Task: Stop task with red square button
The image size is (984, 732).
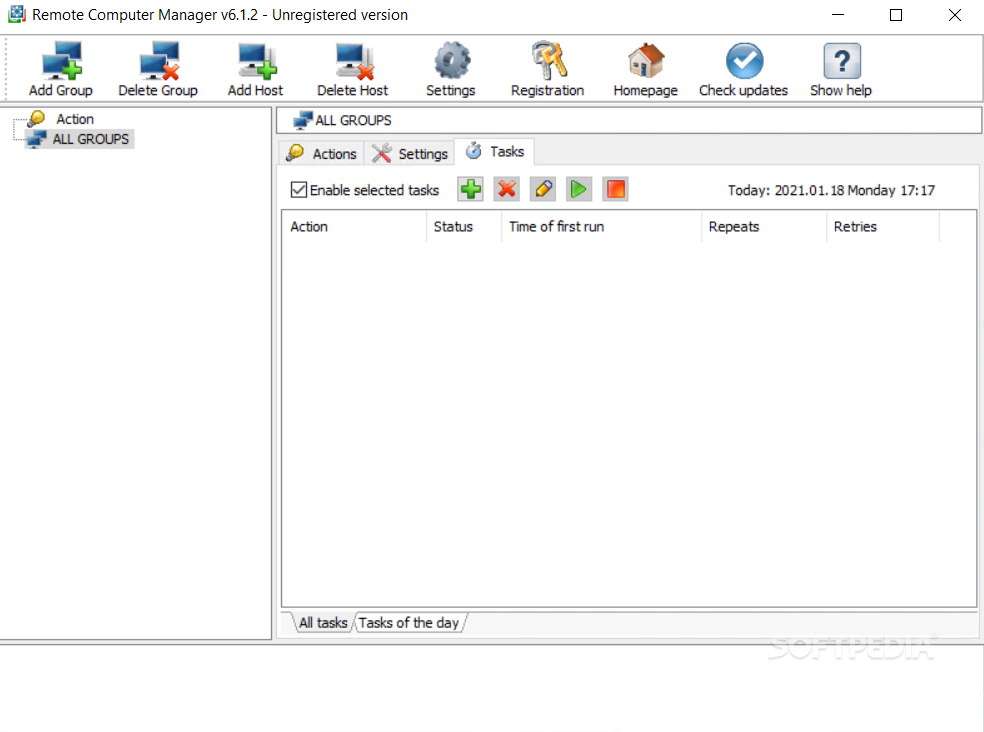Action: pyautogui.click(x=616, y=189)
